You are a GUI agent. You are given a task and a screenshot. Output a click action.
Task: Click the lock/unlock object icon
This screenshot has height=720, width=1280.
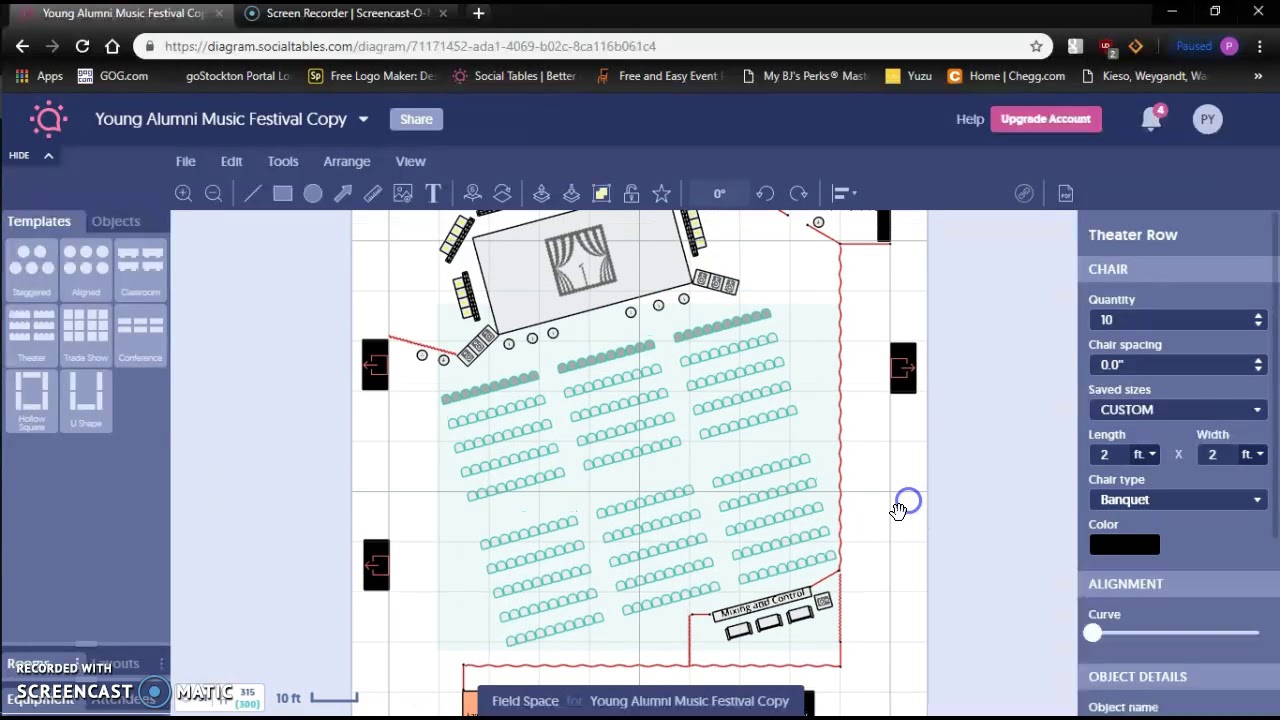click(x=631, y=193)
